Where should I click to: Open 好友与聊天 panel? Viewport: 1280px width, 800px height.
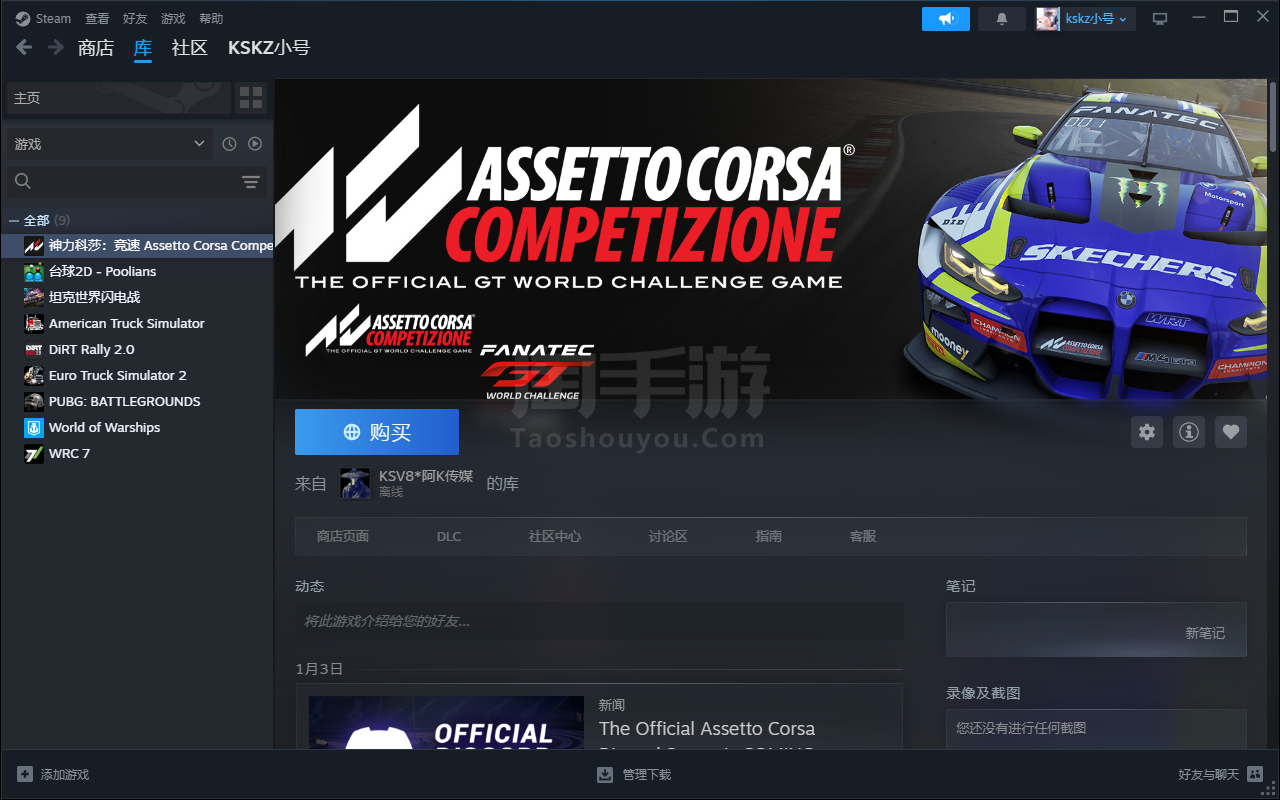tap(1220, 775)
